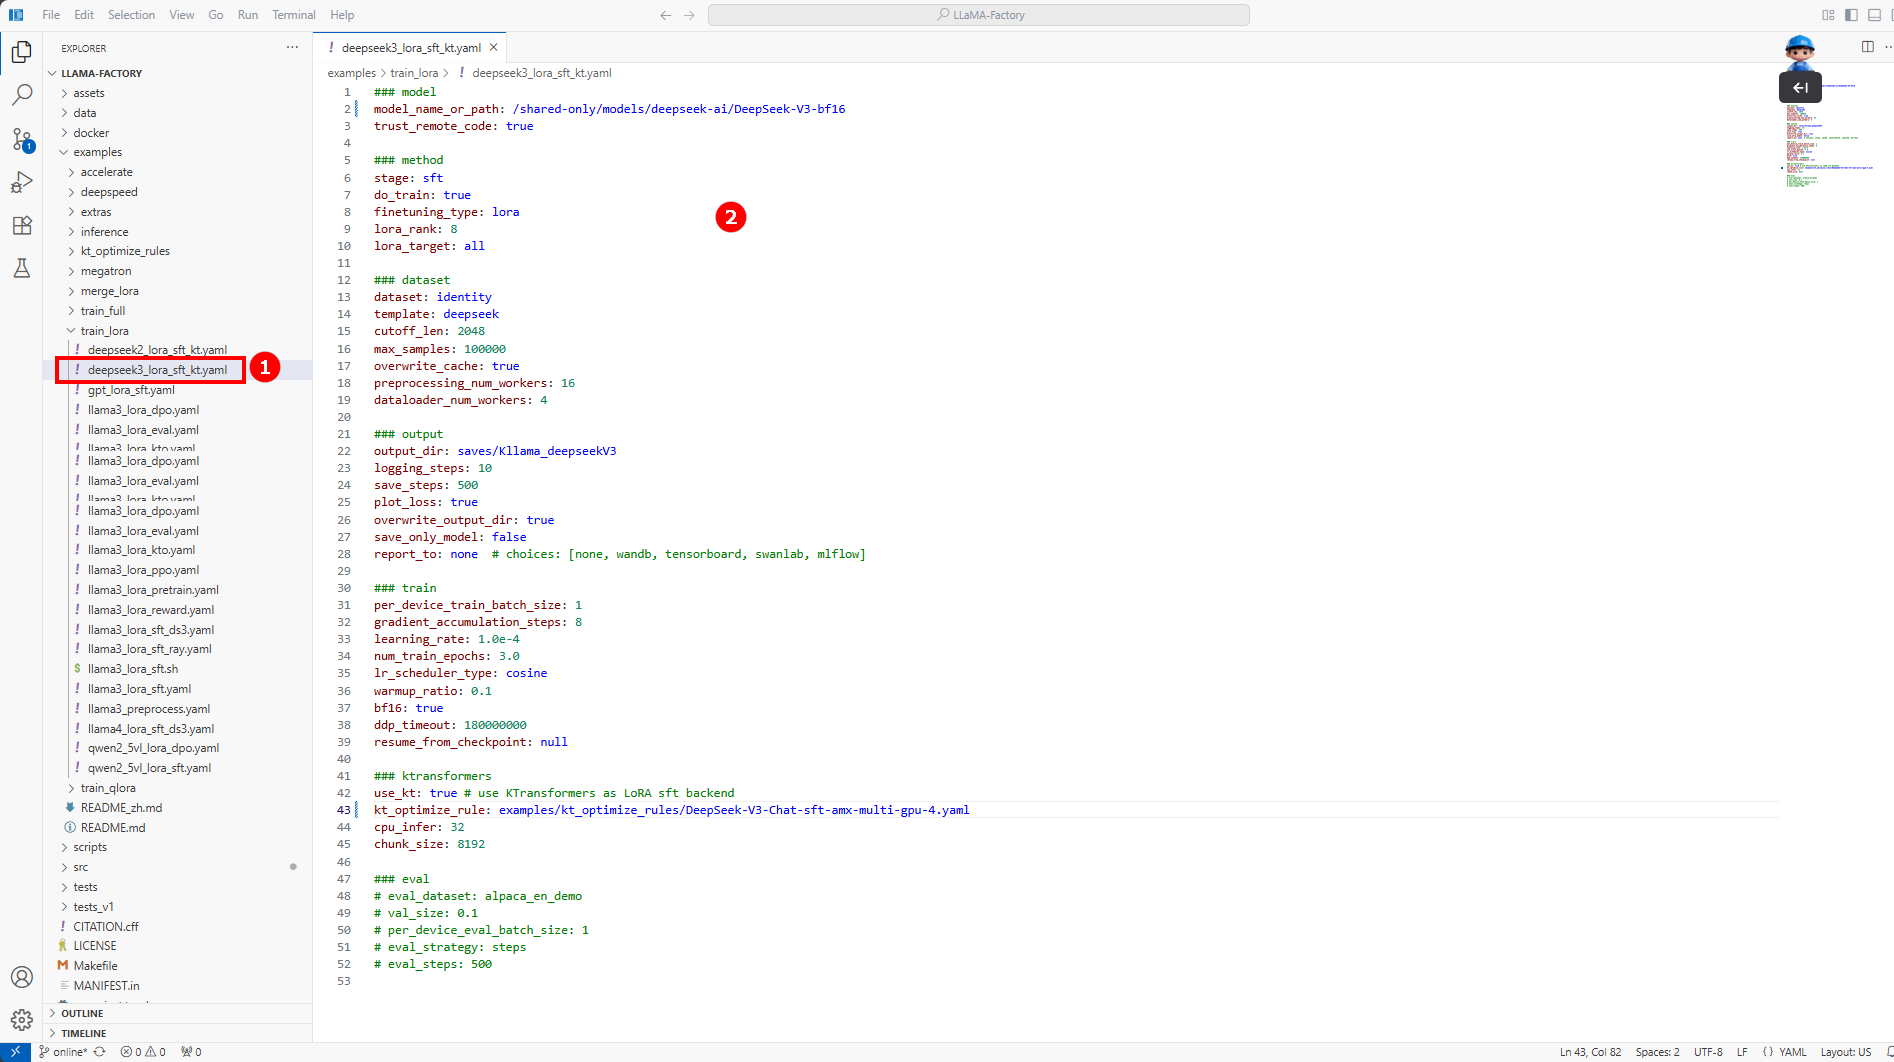This screenshot has width=1894, height=1062.
Task: Open the Terminal menu
Action: 293,15
